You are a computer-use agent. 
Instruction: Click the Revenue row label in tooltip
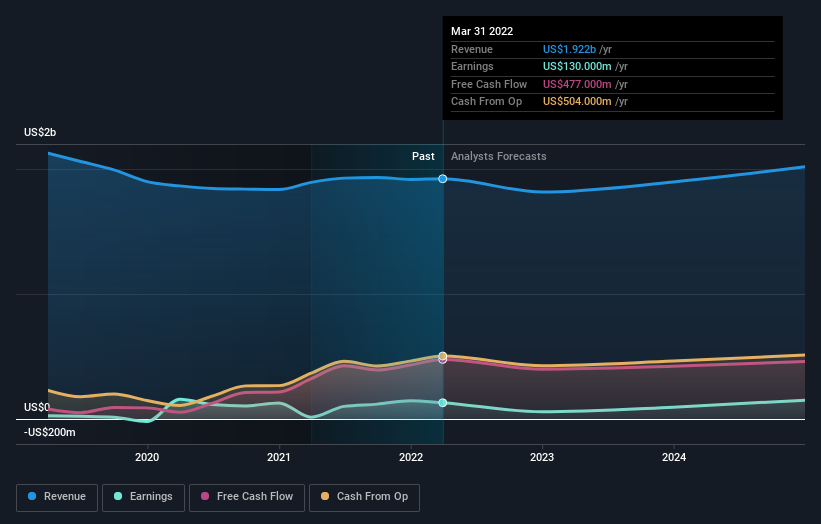point(472,49)
